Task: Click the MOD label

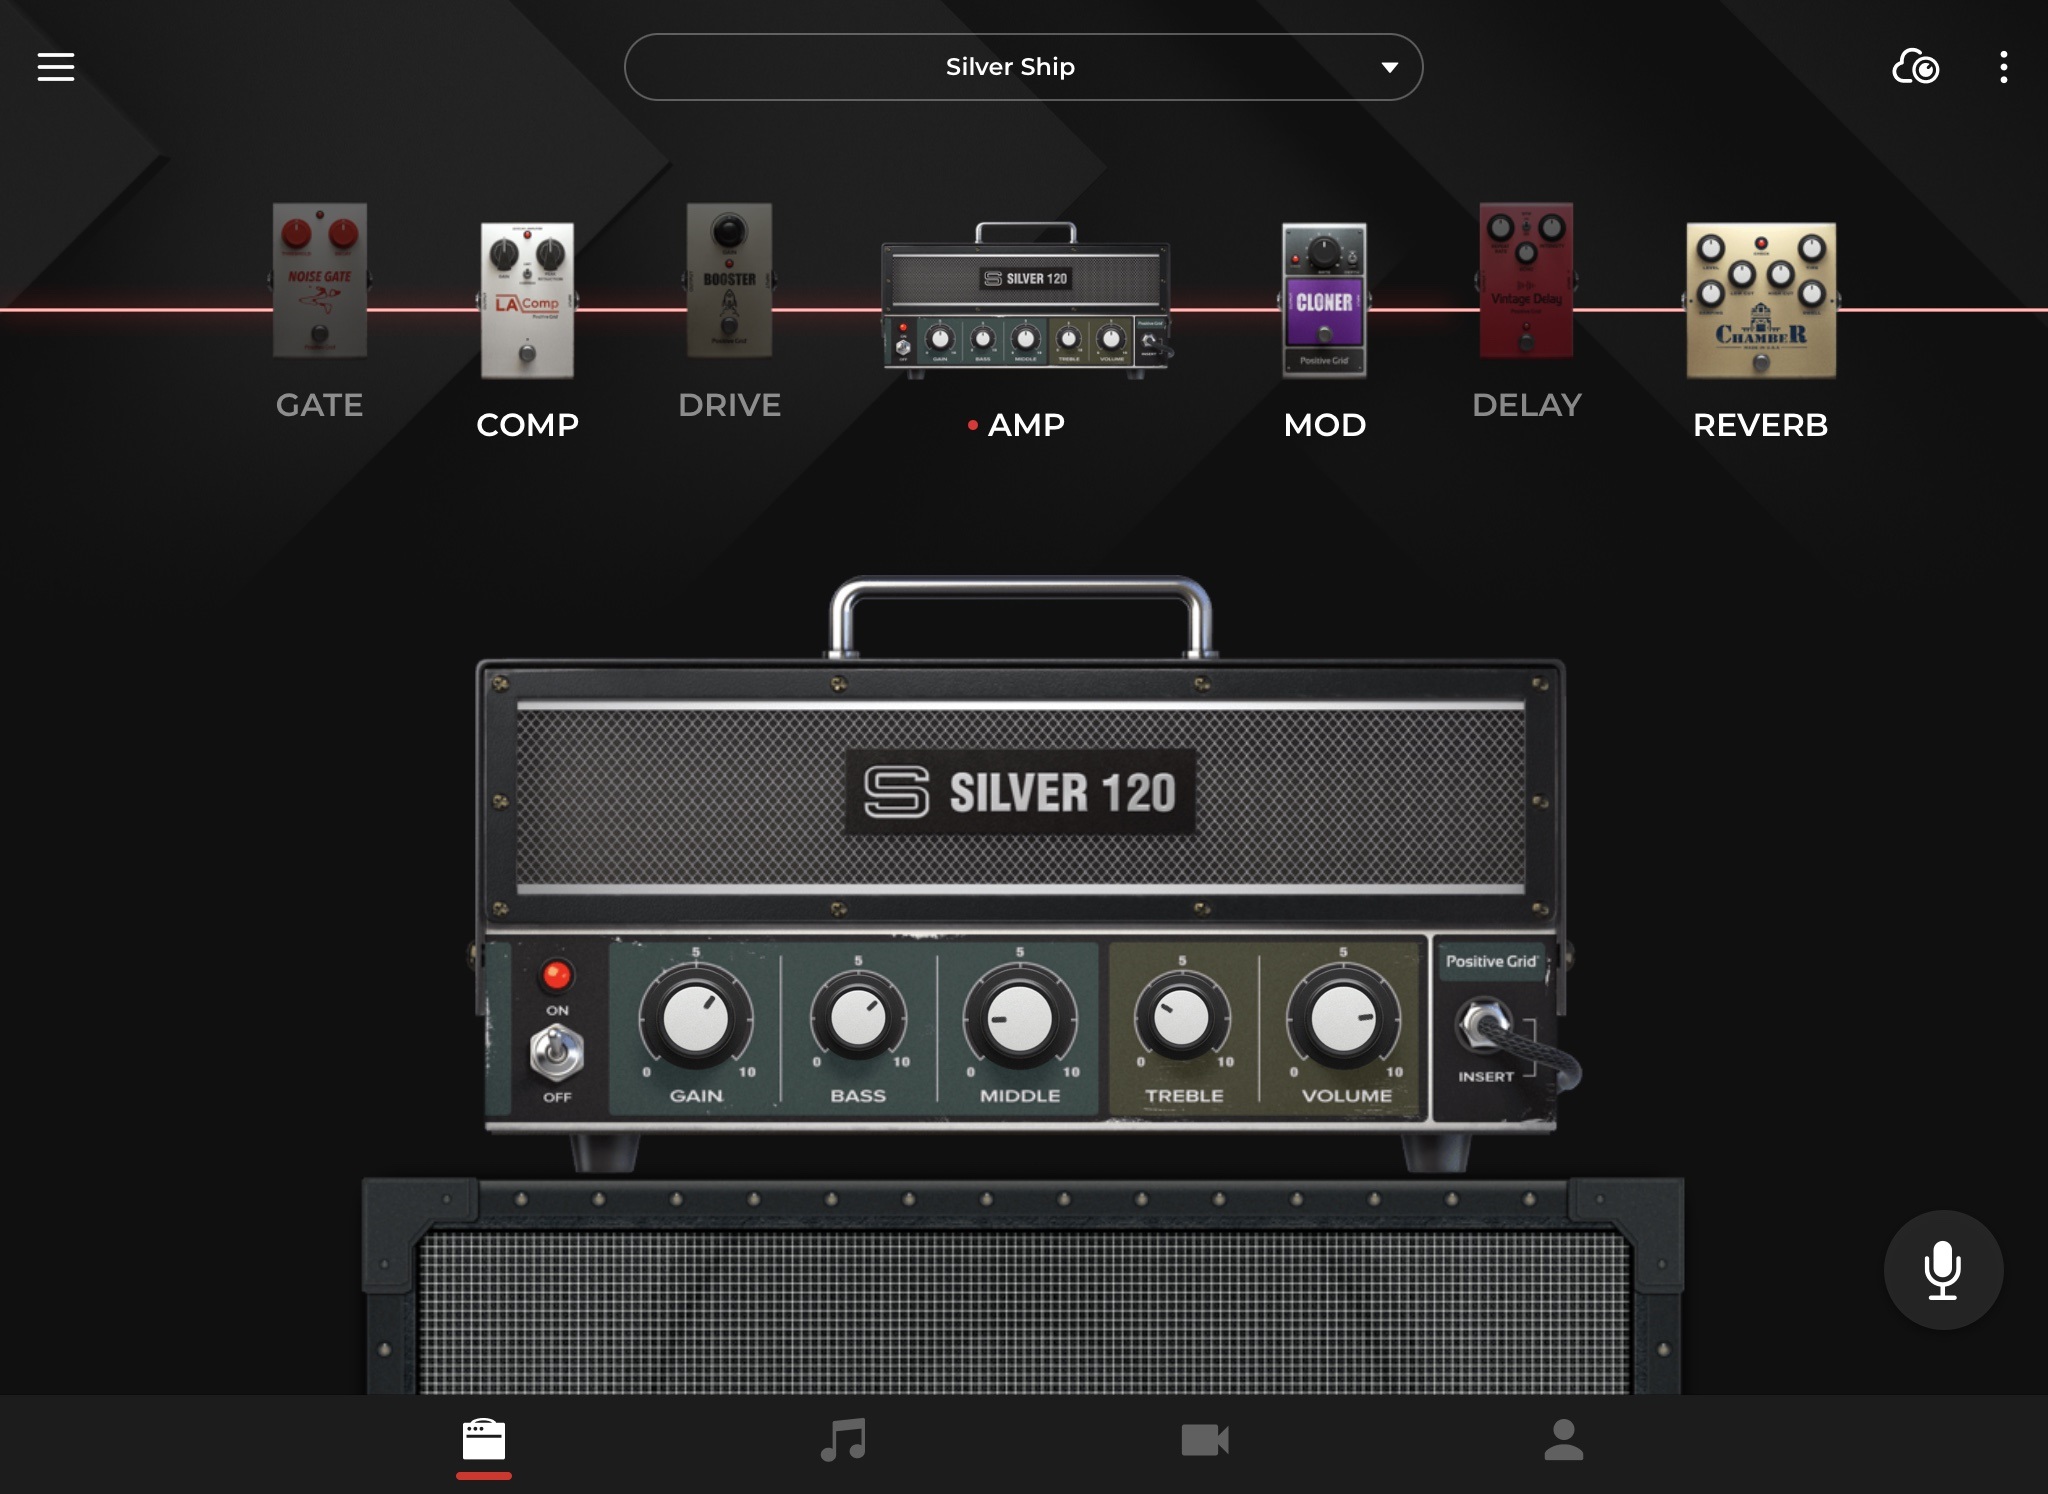Action: (x=1324, y=425)
